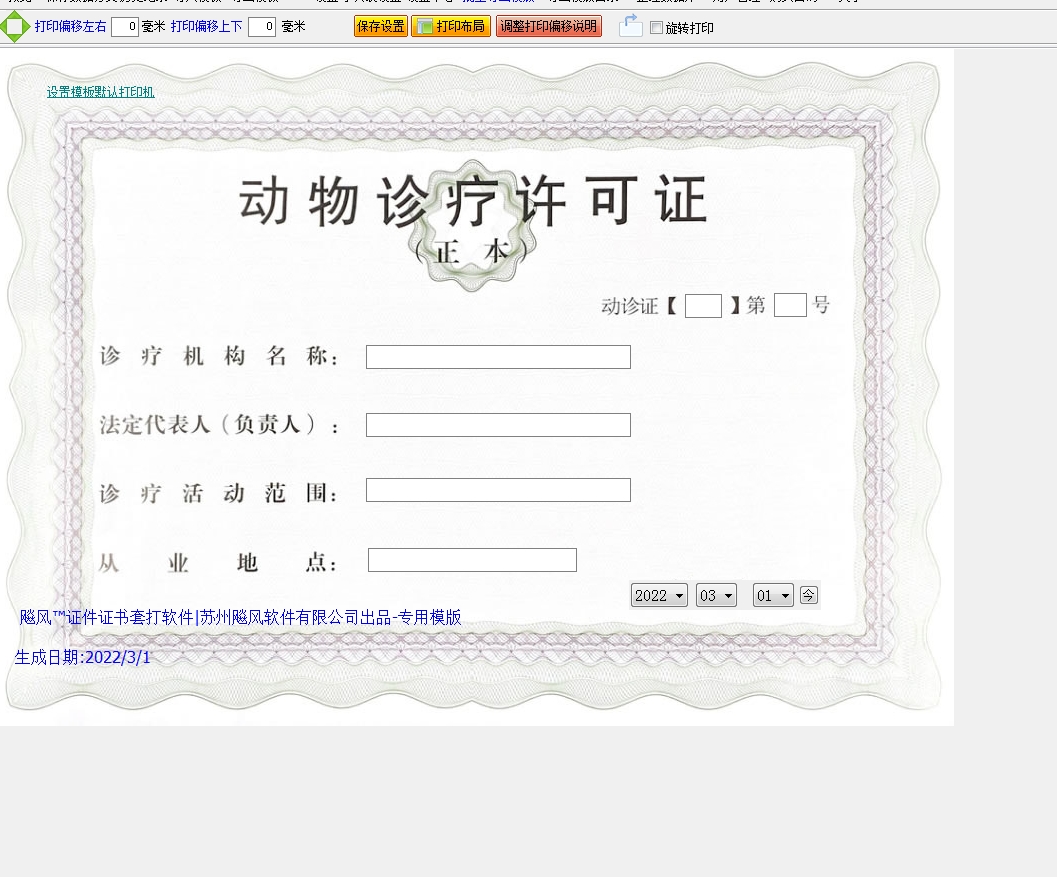The image size is (1057, 877).
Task: Click the 法定代表人(负责人) text field
Action: point(498,425)
